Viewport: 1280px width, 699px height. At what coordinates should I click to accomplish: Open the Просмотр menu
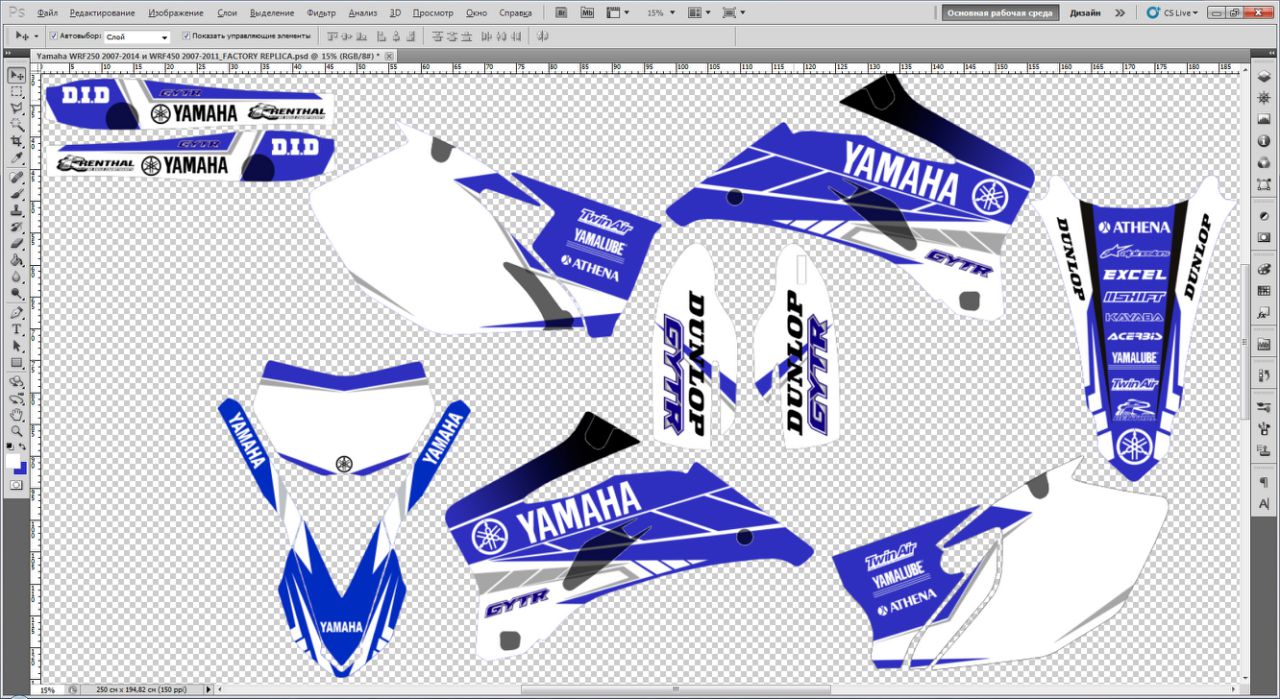(432, 13)
